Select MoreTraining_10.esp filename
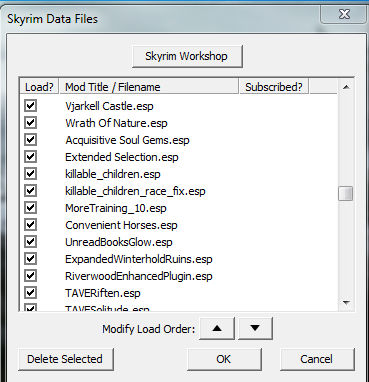The width and height of the screenshot is (369, 382). (116, 208)
